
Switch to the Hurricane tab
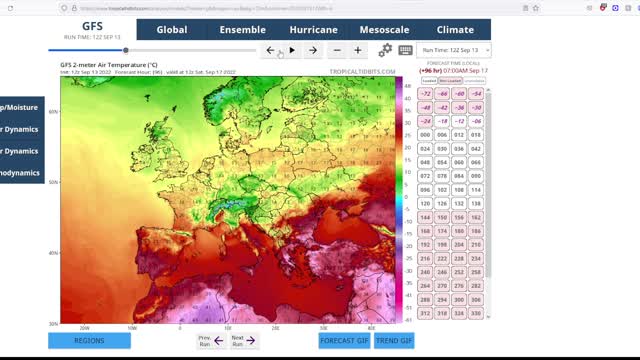coord(313,29)
